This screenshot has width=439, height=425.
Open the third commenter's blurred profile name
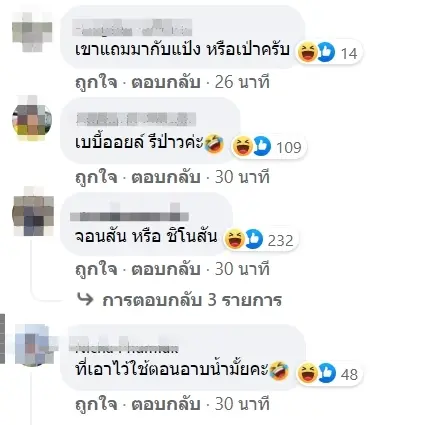pos(130,214)
